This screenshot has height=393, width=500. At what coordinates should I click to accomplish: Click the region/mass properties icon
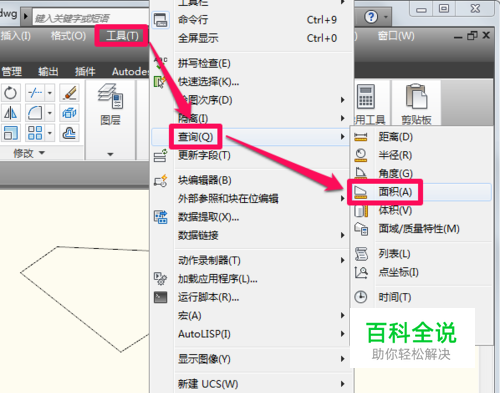[361, 229]
